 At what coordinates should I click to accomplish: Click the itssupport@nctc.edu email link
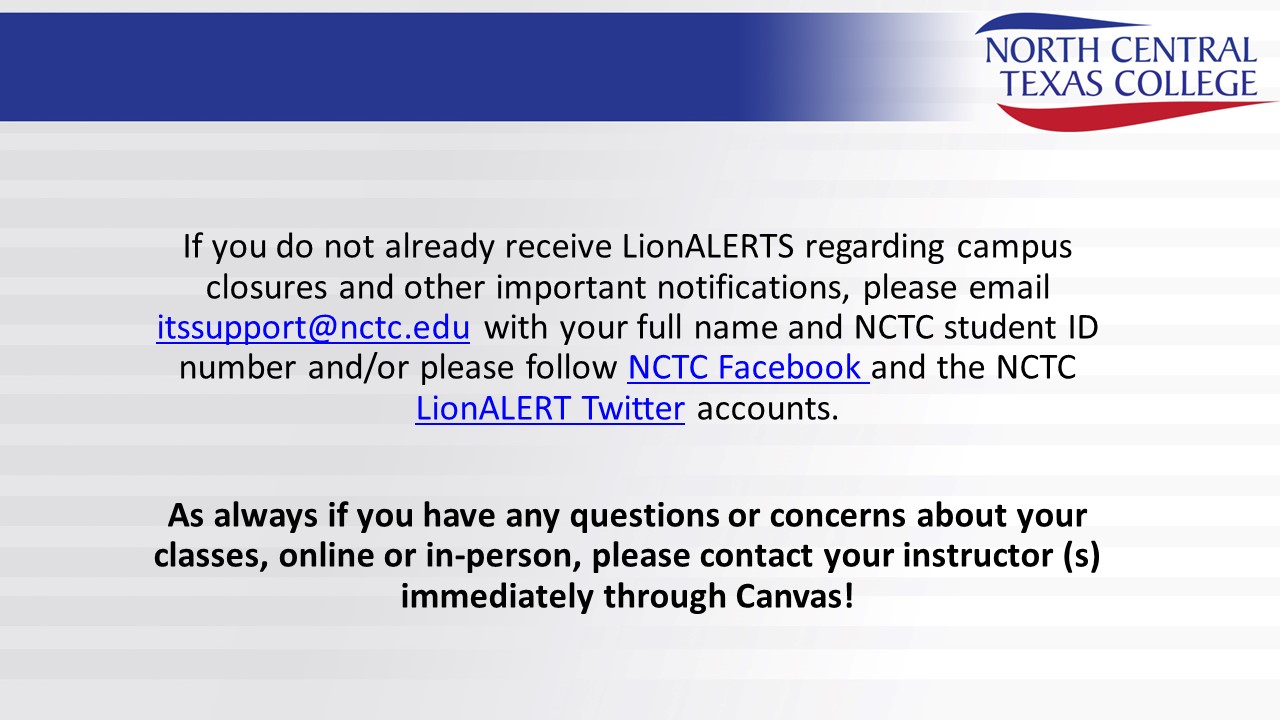[313, 328]
